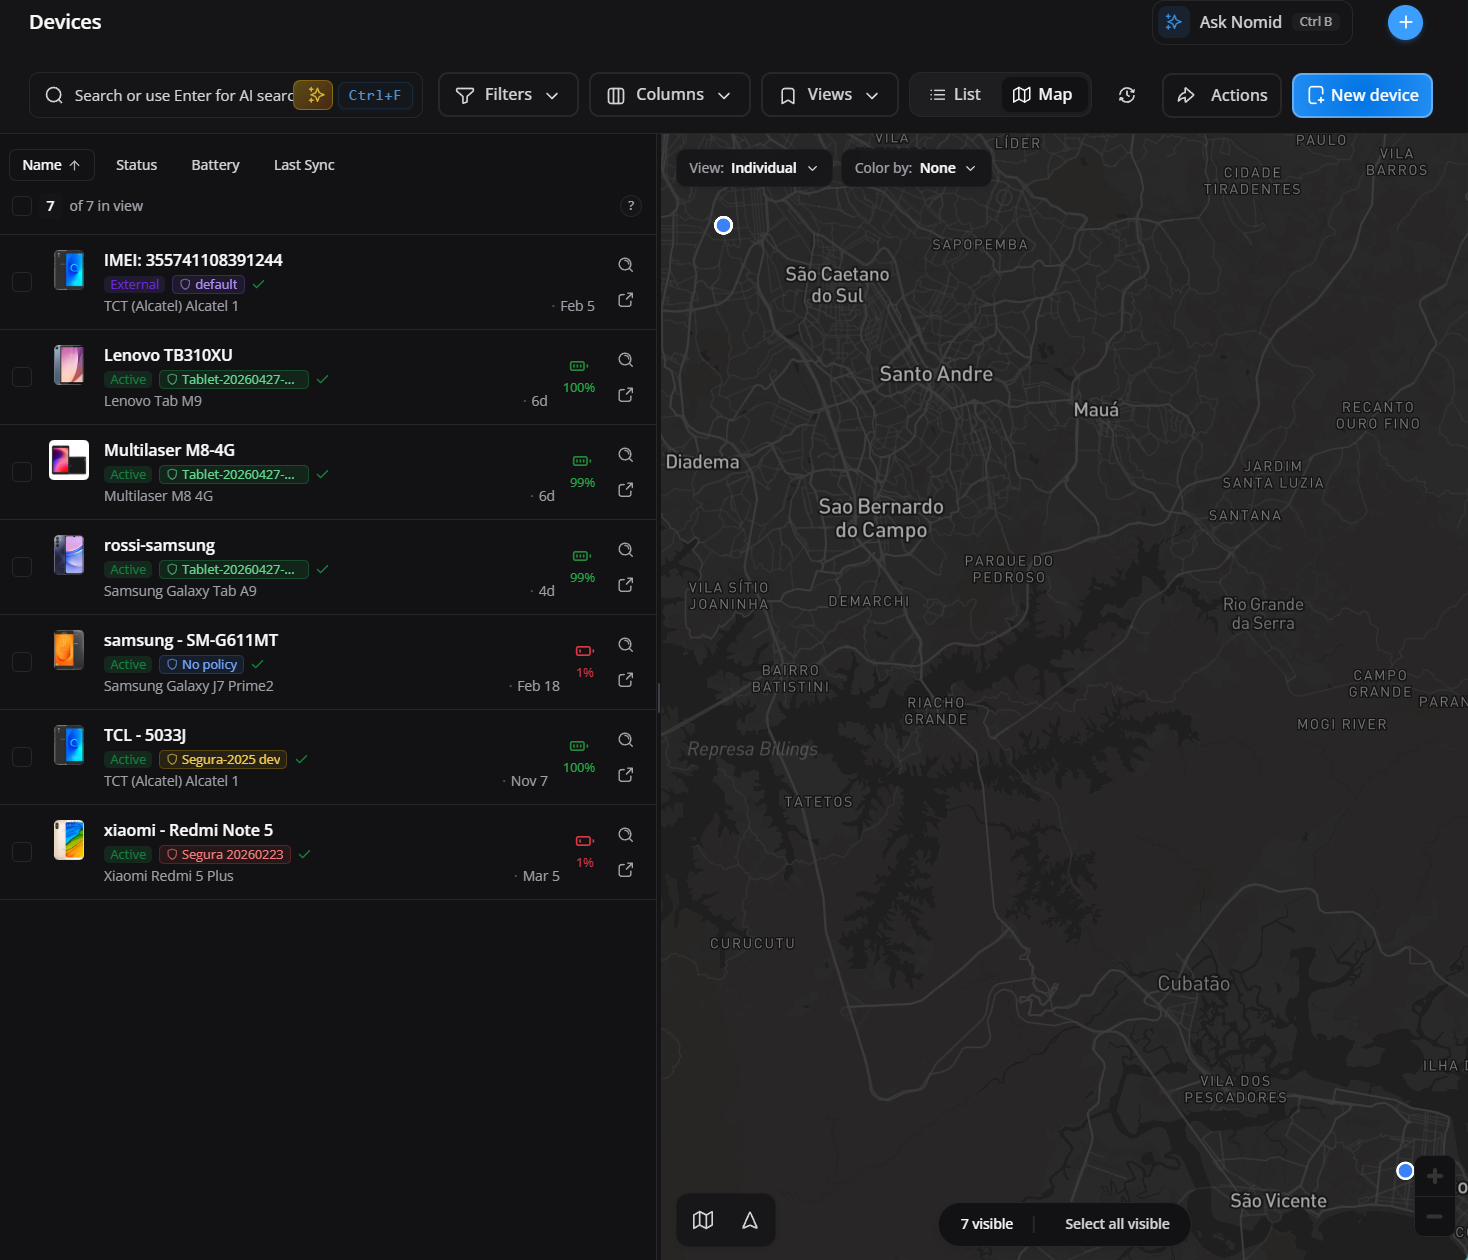
Task: Click the Lenovo battery 100% indicator
Action: click(579, 377)
